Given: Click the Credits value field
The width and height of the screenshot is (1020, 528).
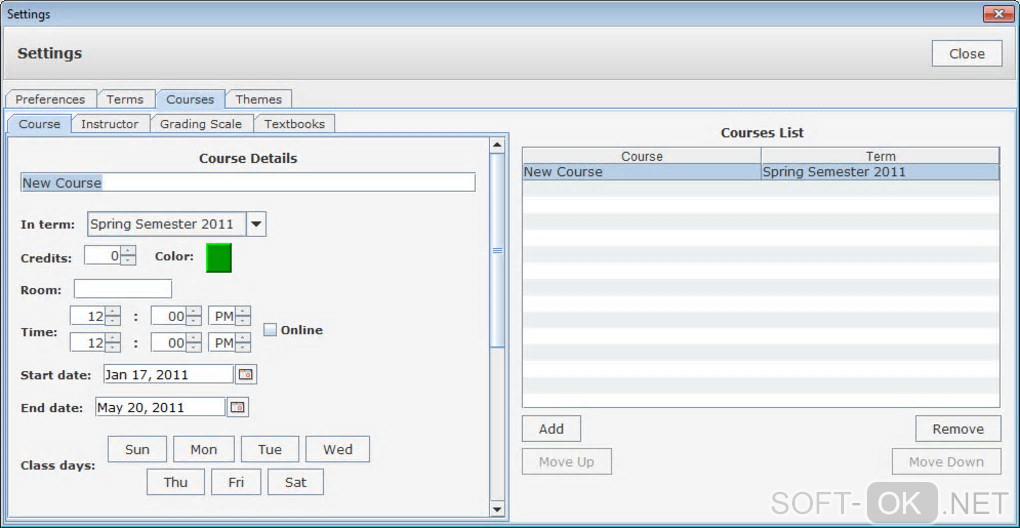Looking at the screenshot, I should click(103, 256).
